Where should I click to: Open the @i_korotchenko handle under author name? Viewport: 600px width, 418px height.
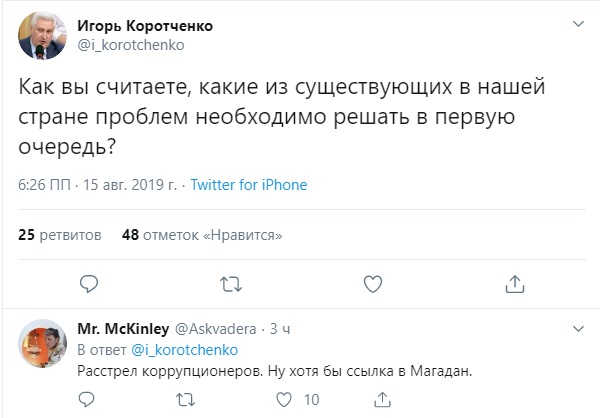point(119,43)
